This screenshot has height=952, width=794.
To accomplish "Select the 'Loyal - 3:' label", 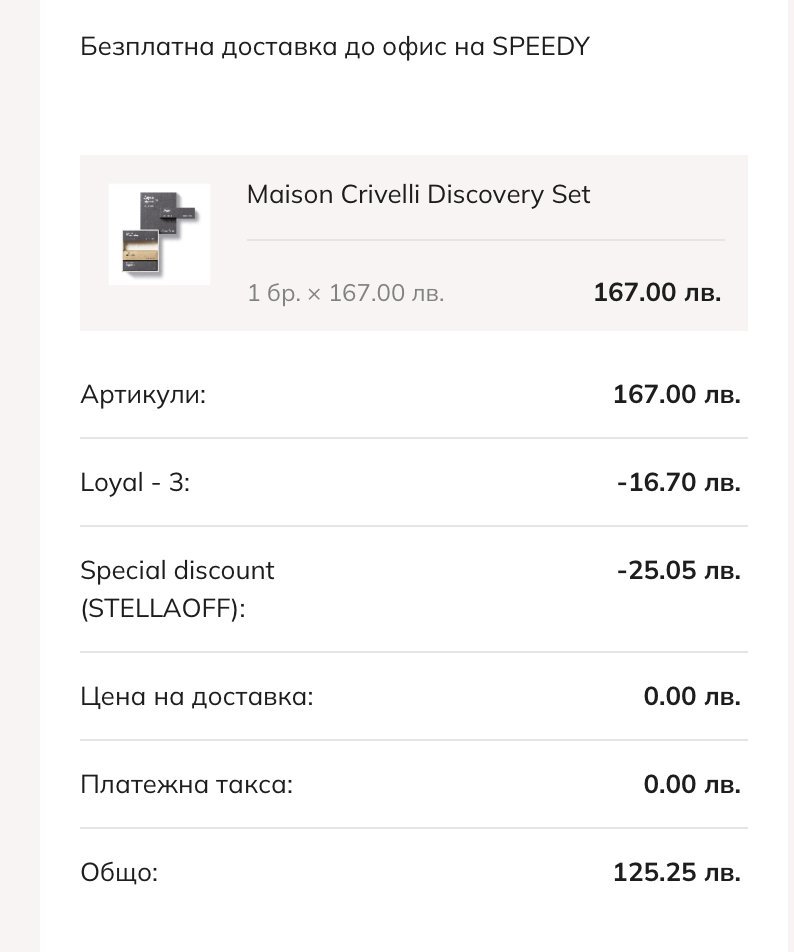I will pyautogui.click(x=135, y=483).
